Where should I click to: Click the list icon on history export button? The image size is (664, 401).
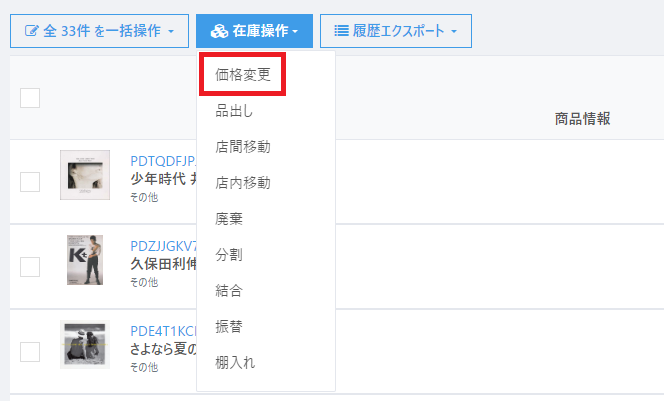[x=342, y=31]
